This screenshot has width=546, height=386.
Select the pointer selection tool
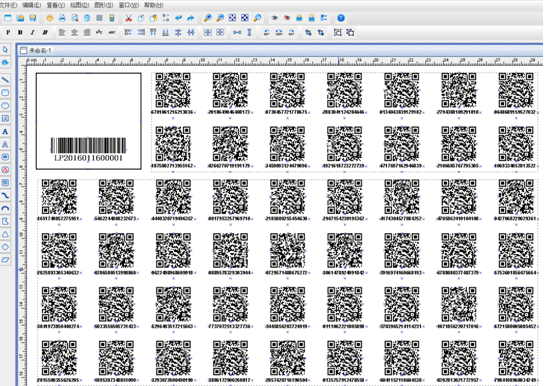[x=5, y=50]
